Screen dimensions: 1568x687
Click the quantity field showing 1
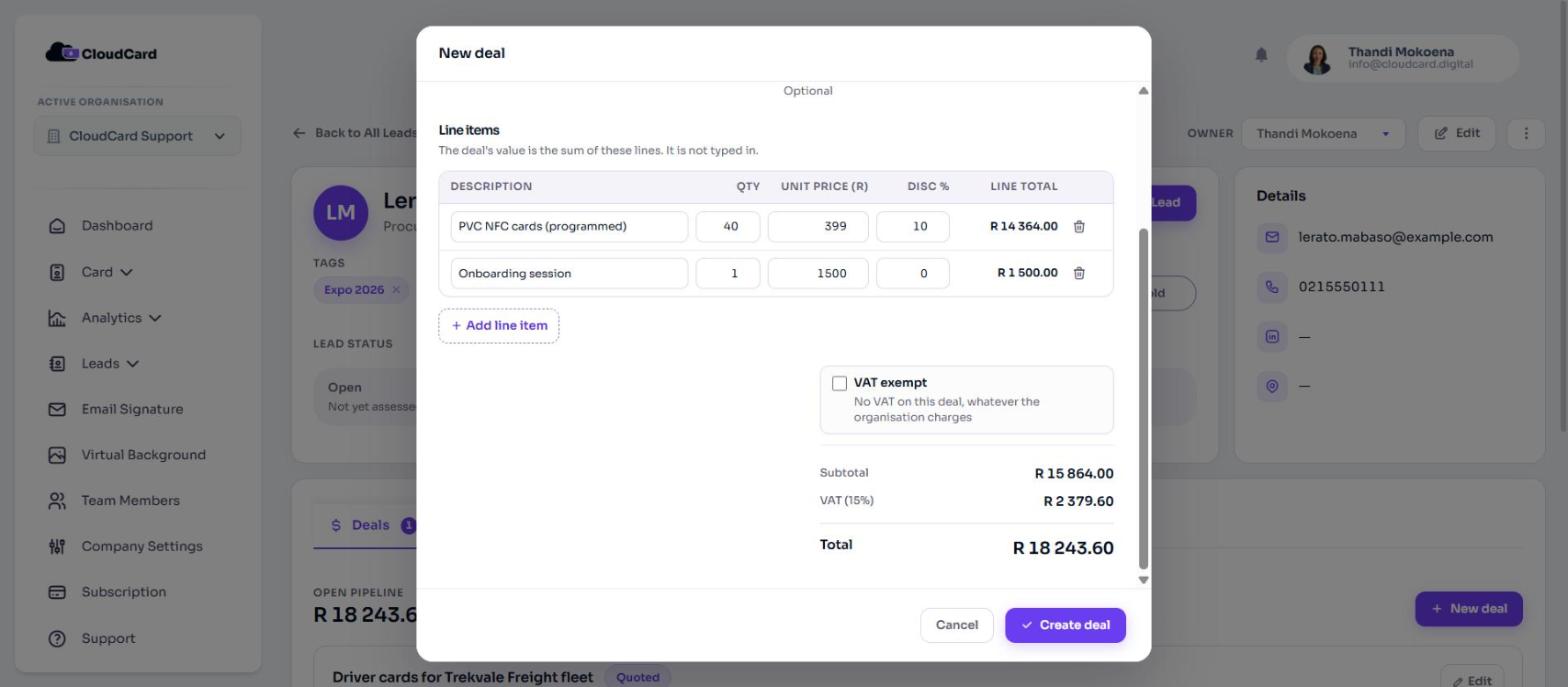tap(728, 273)
